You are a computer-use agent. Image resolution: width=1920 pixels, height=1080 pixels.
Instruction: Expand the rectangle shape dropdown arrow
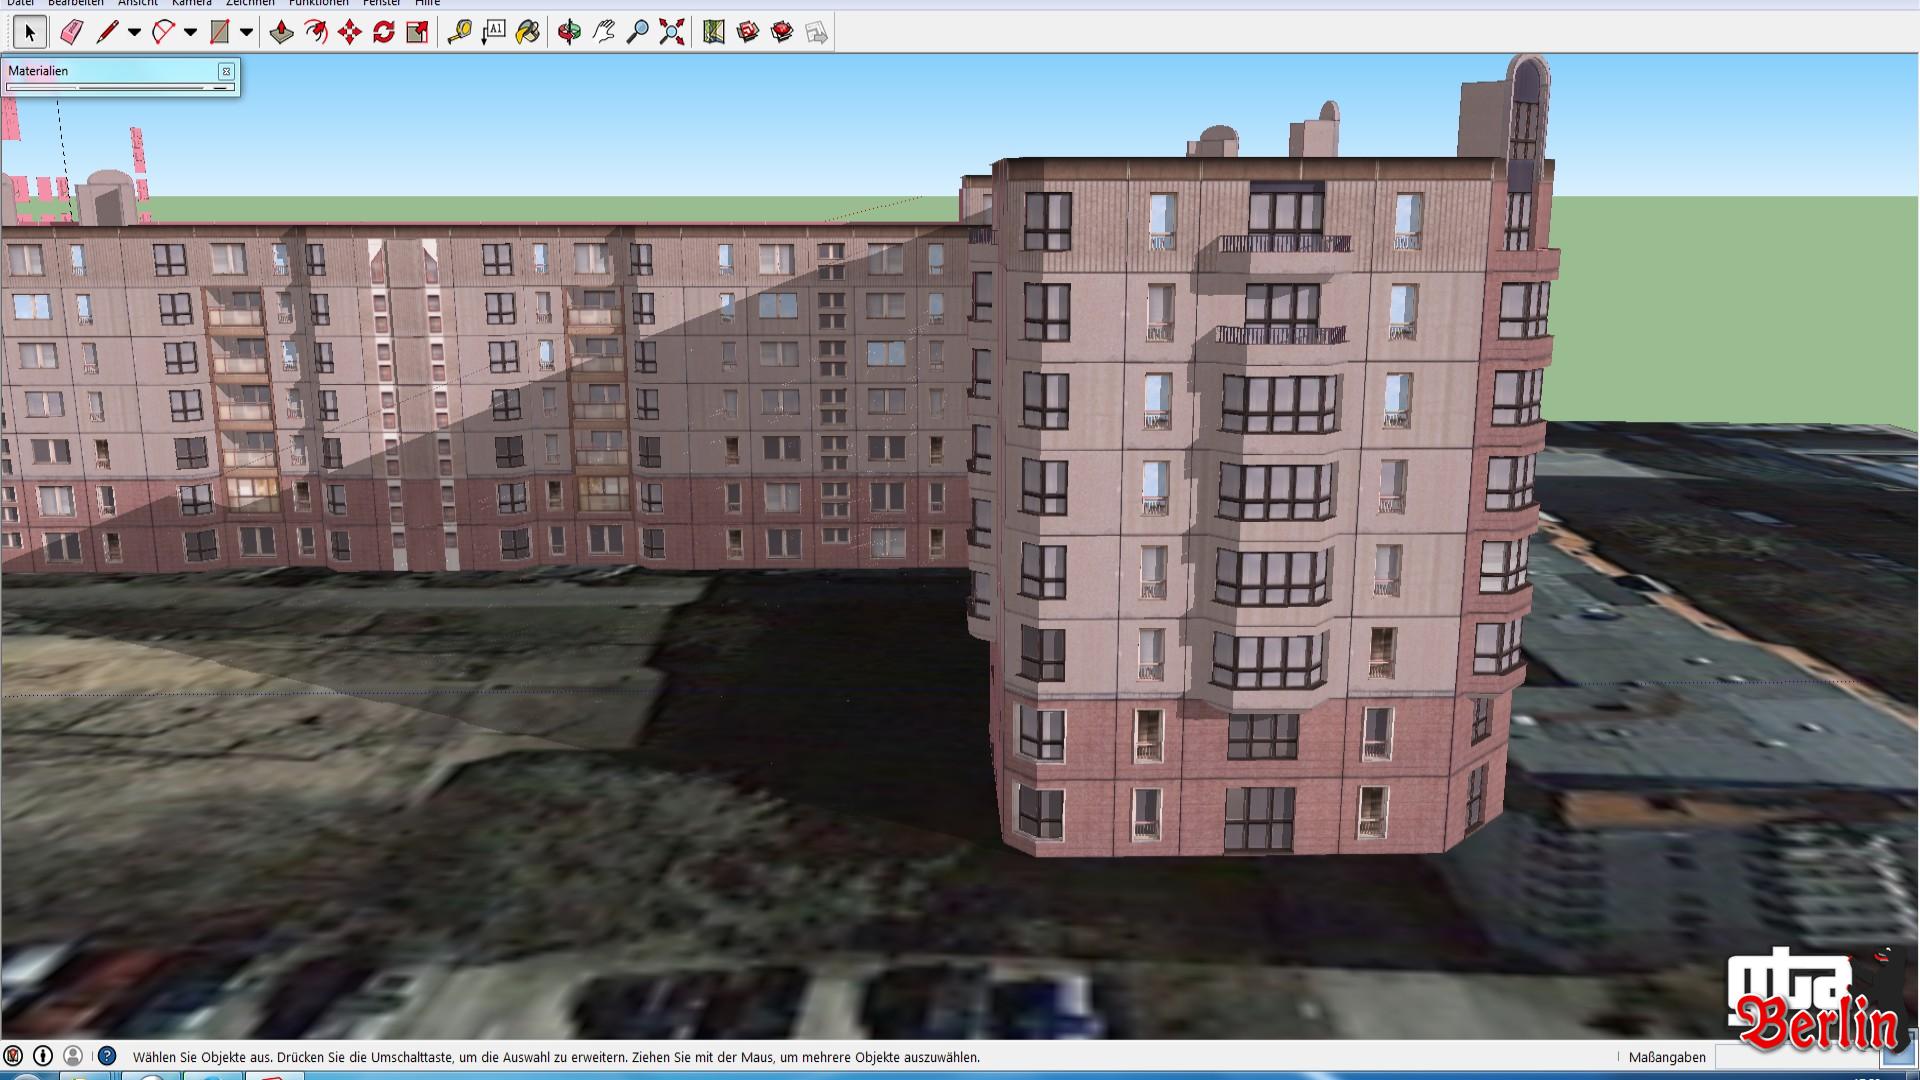(246, 33)
